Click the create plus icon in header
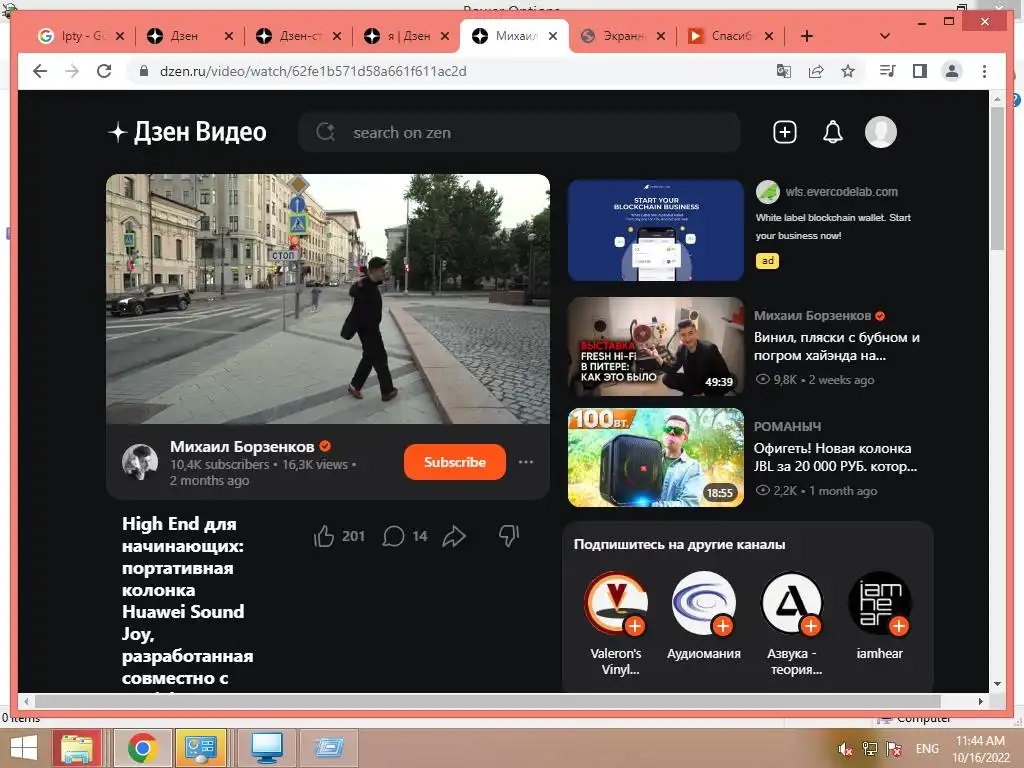The height and width of the screenshot is (768, 1024). tap(784, 132)
